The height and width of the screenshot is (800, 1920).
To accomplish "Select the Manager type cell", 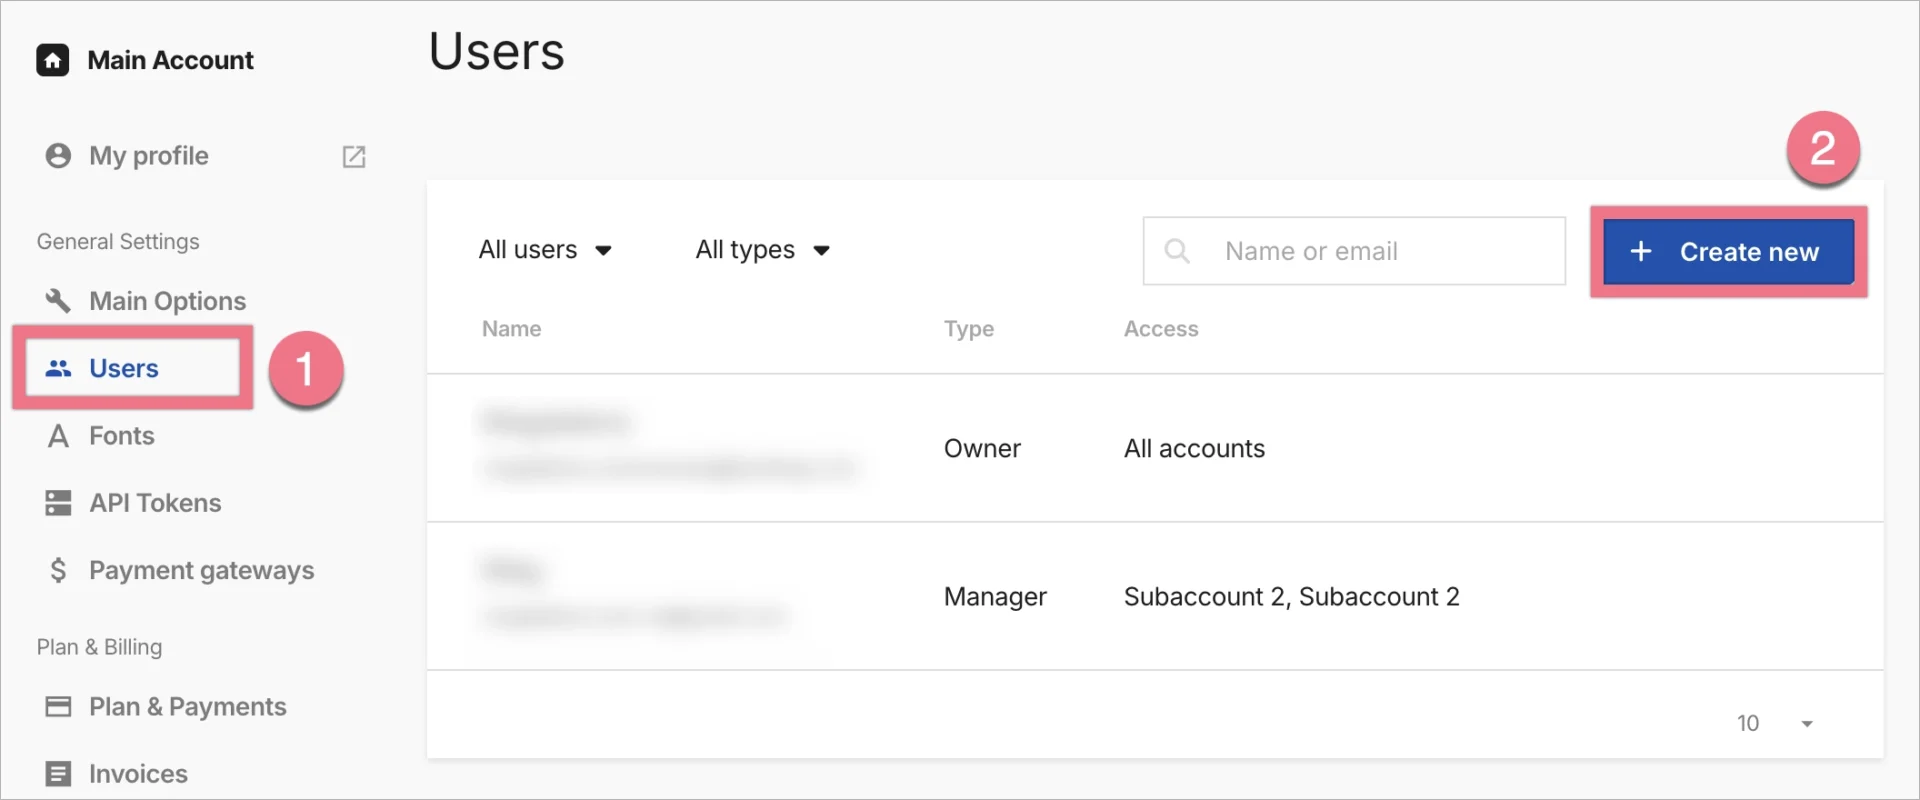I will click(x=995, y=597).
